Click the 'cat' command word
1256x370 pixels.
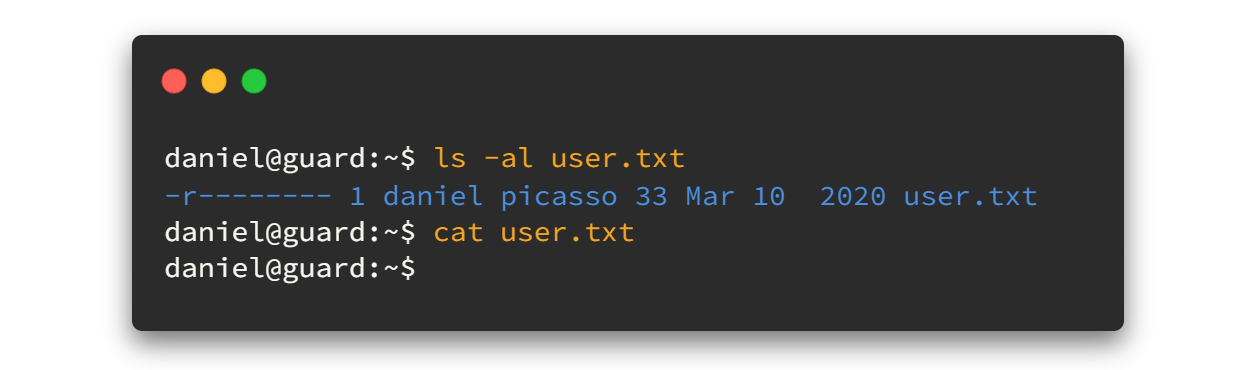click(458, 233)
